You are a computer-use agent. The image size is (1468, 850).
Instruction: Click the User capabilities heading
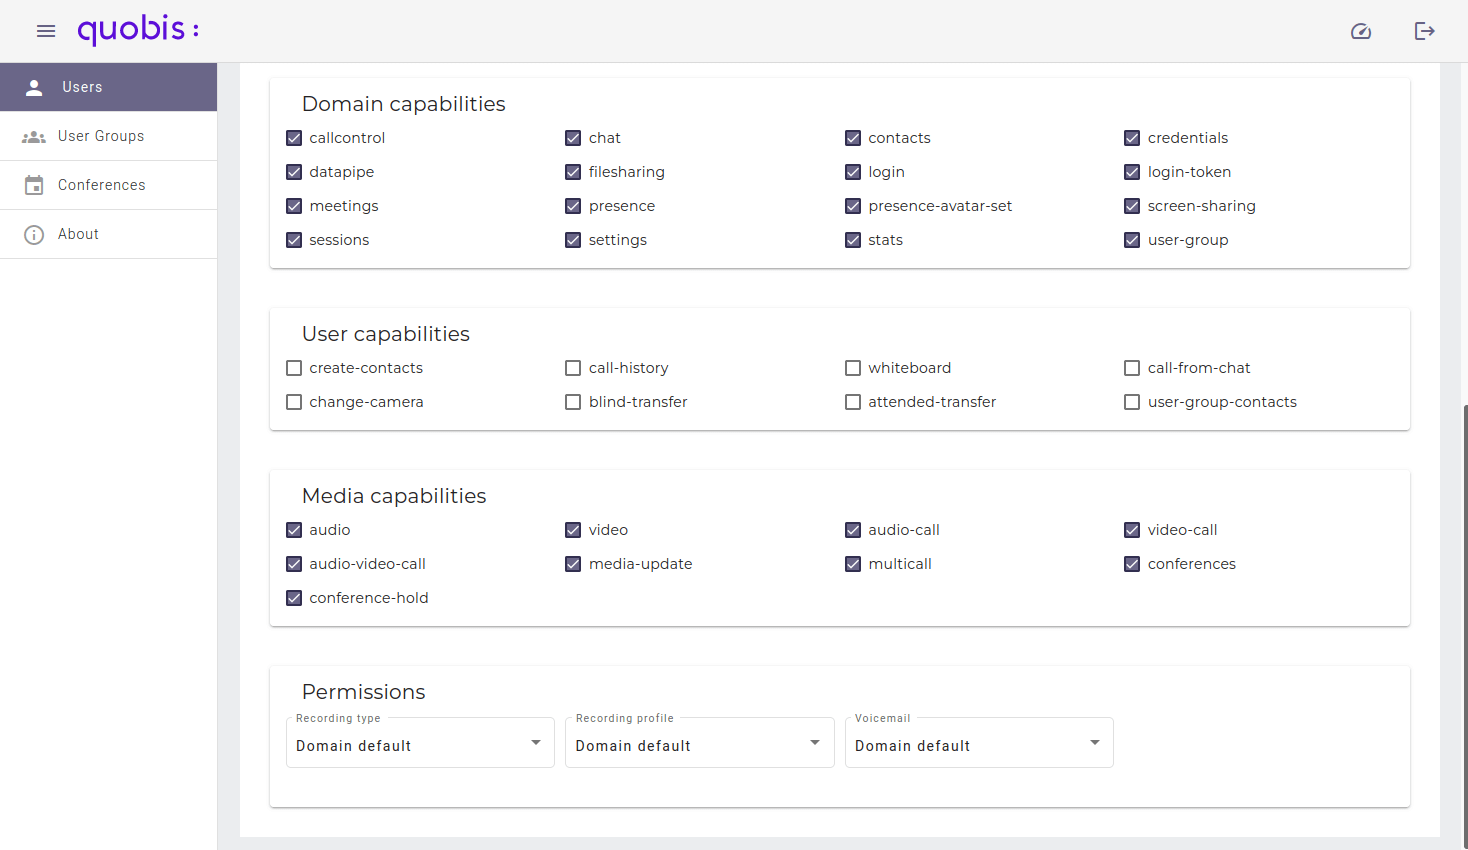click(x=386, y=334)
